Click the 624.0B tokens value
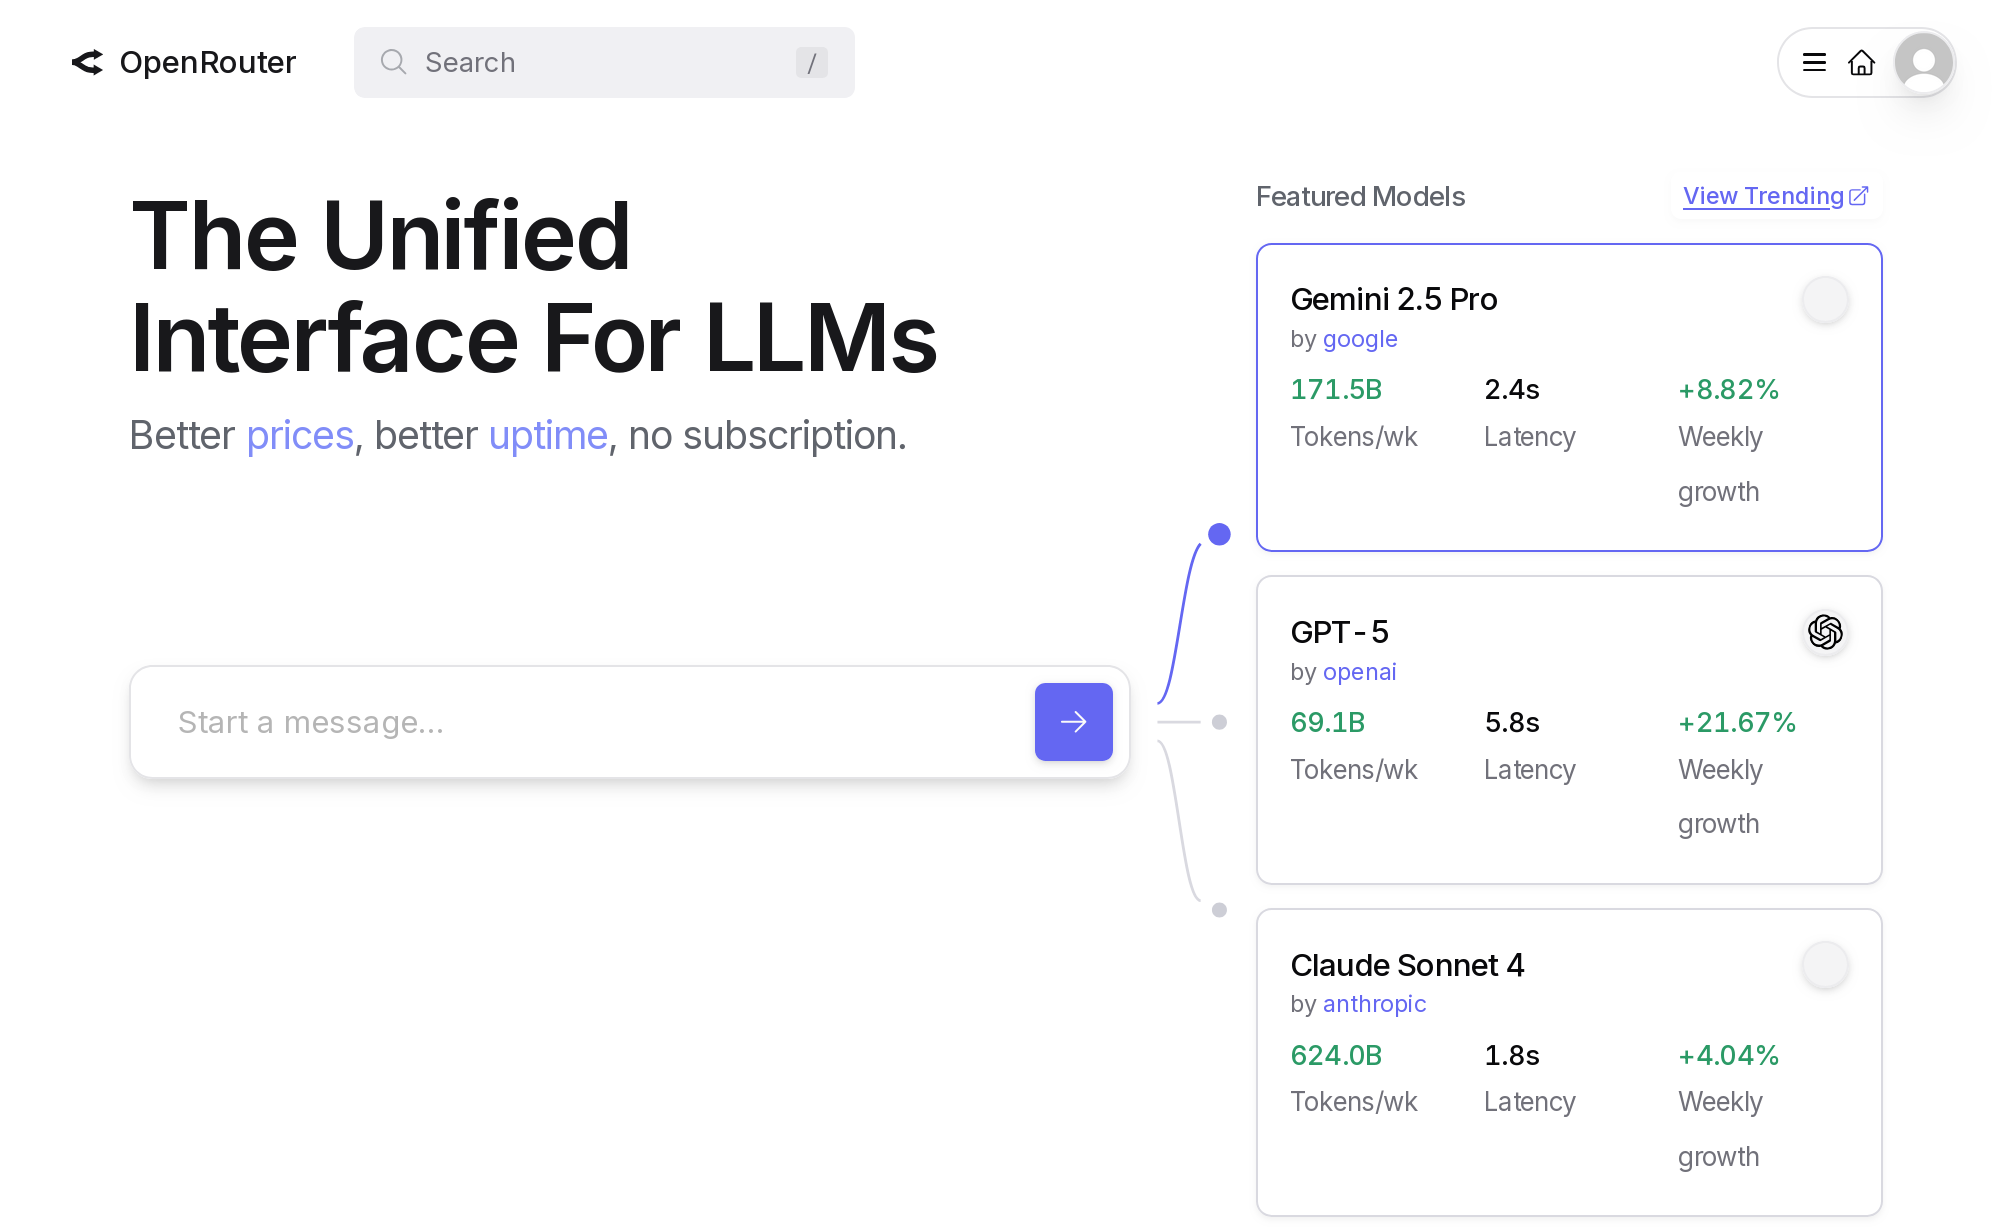Screen dimensions: 2011x1231 click(x=1336, y=1055)
